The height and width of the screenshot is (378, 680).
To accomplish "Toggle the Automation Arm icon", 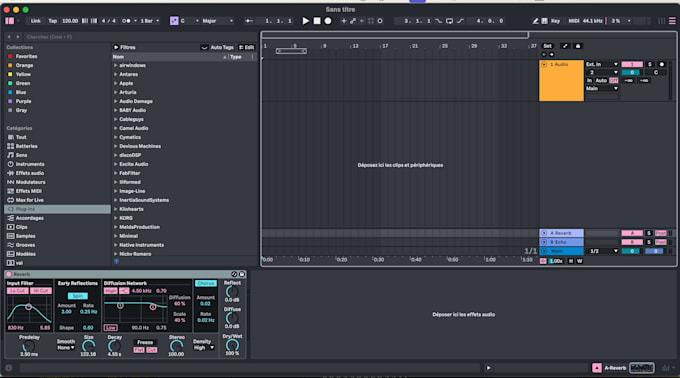I will click(353, 21).
